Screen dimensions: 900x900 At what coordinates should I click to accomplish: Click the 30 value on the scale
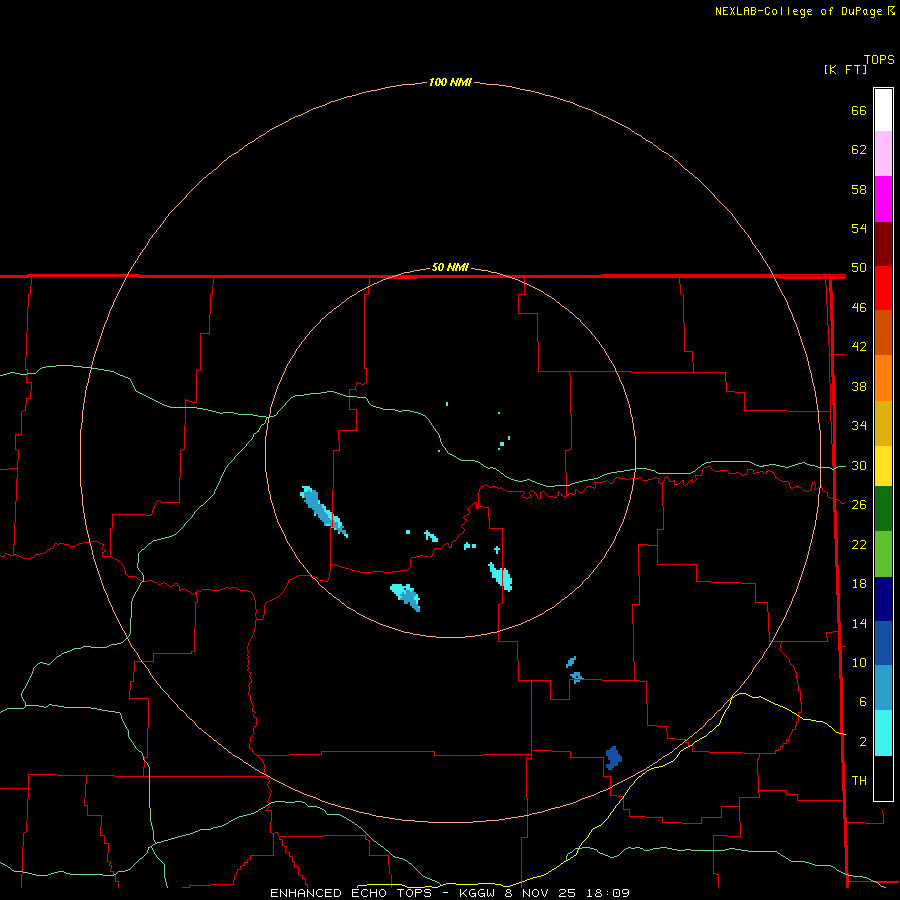[859, 465]
